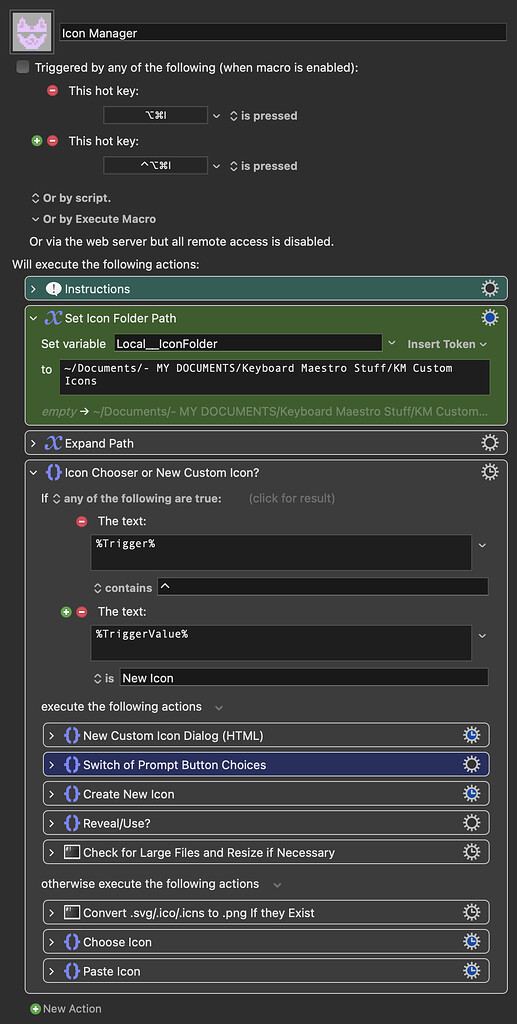Open gear menu of Create New Icon

(x=471, y=794)
